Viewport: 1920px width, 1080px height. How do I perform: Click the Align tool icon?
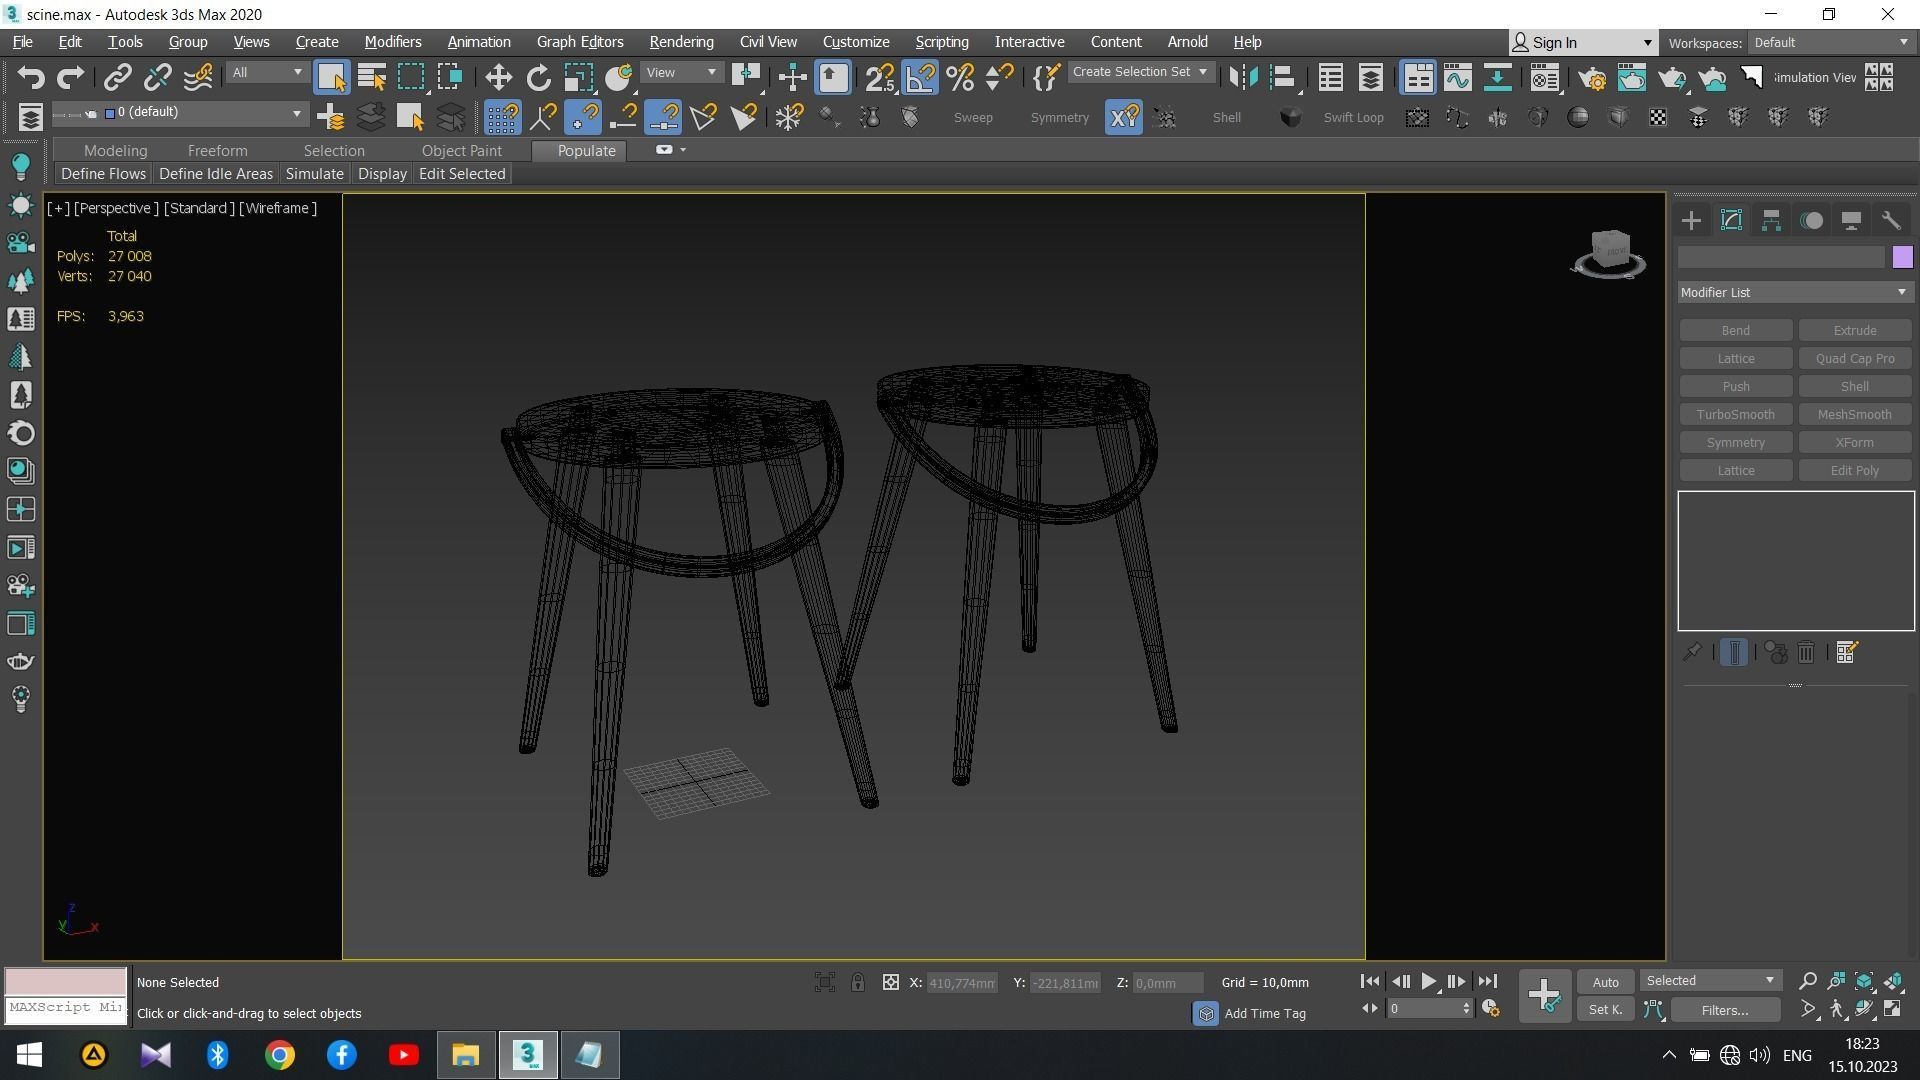(1283, 78)
